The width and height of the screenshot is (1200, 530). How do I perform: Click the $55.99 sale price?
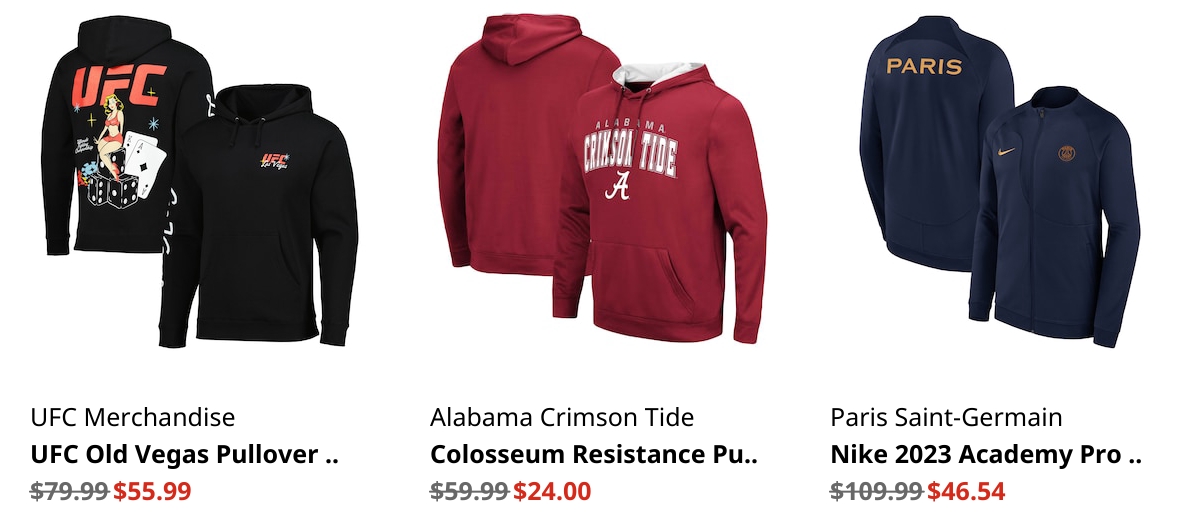click(152, 491)
